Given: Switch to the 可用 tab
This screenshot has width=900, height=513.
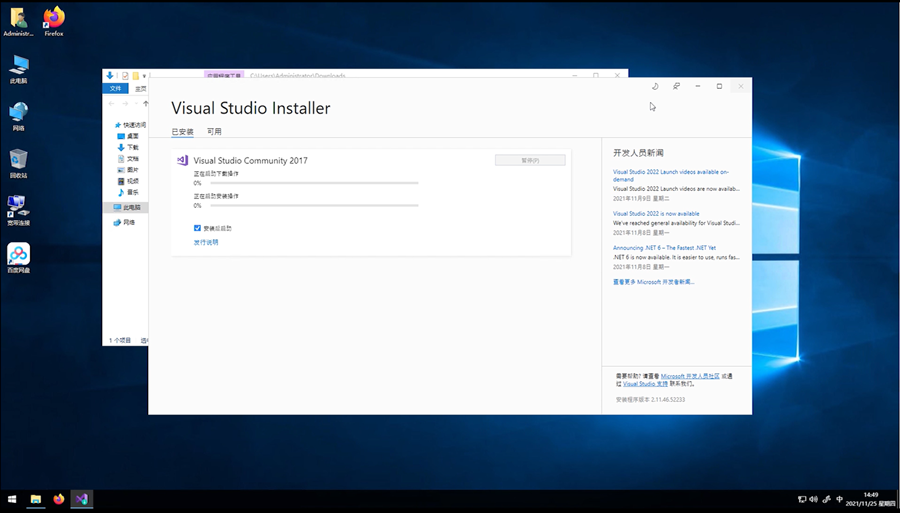Looking at the screenshot, I should 214,131.
